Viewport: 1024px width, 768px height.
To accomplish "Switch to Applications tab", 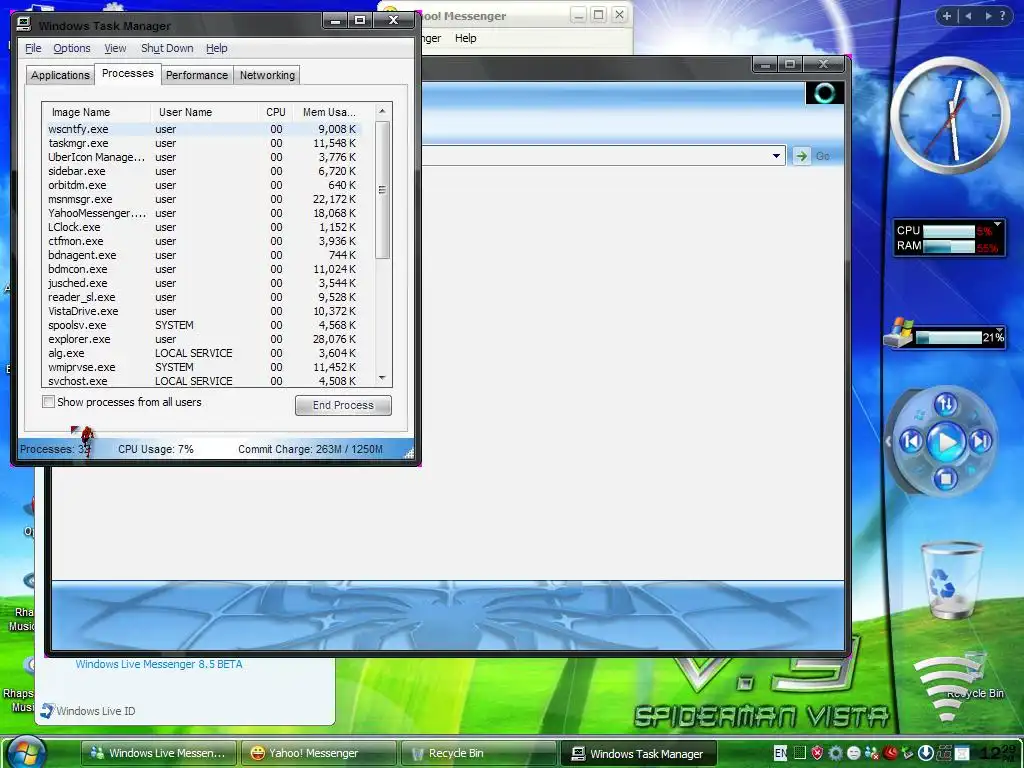I will click(60, 75).
